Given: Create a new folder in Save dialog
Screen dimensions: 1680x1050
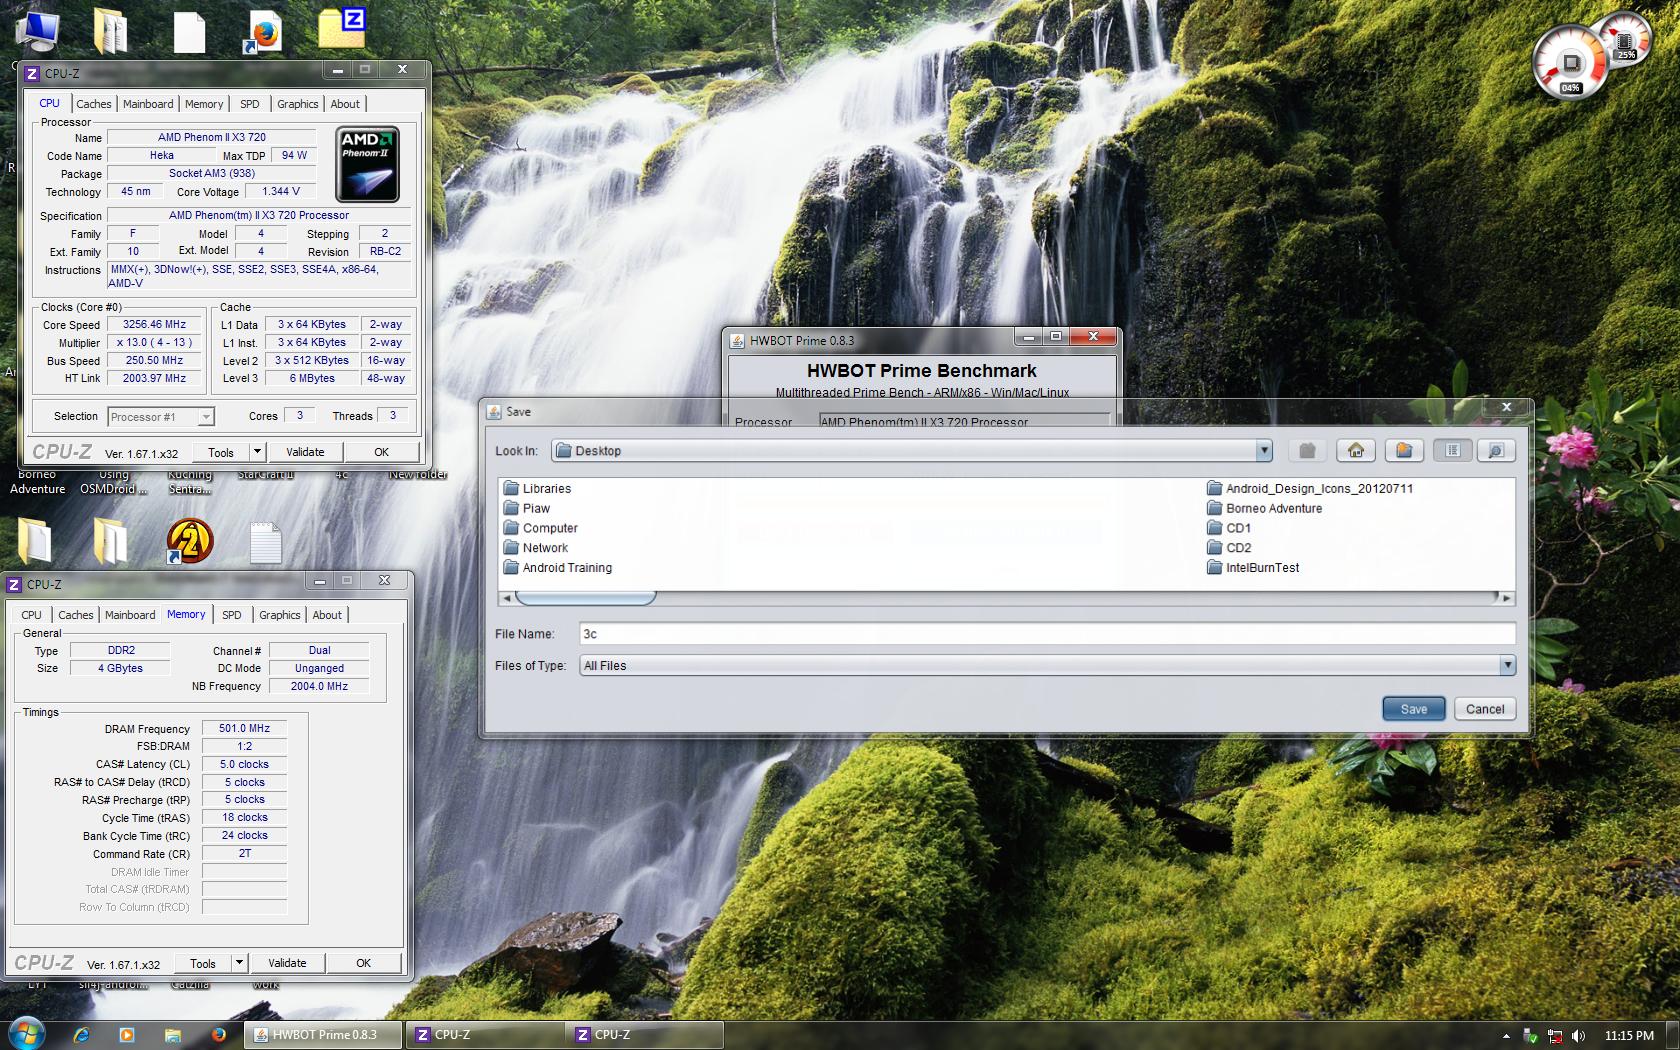Looking at the screenshot, I should tap(1404, 451).
